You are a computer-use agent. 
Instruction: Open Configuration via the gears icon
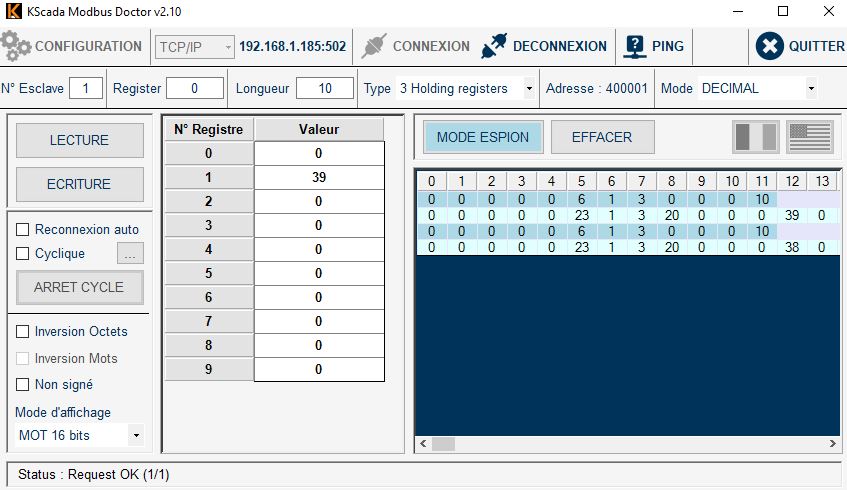click(x=17, y=46)
